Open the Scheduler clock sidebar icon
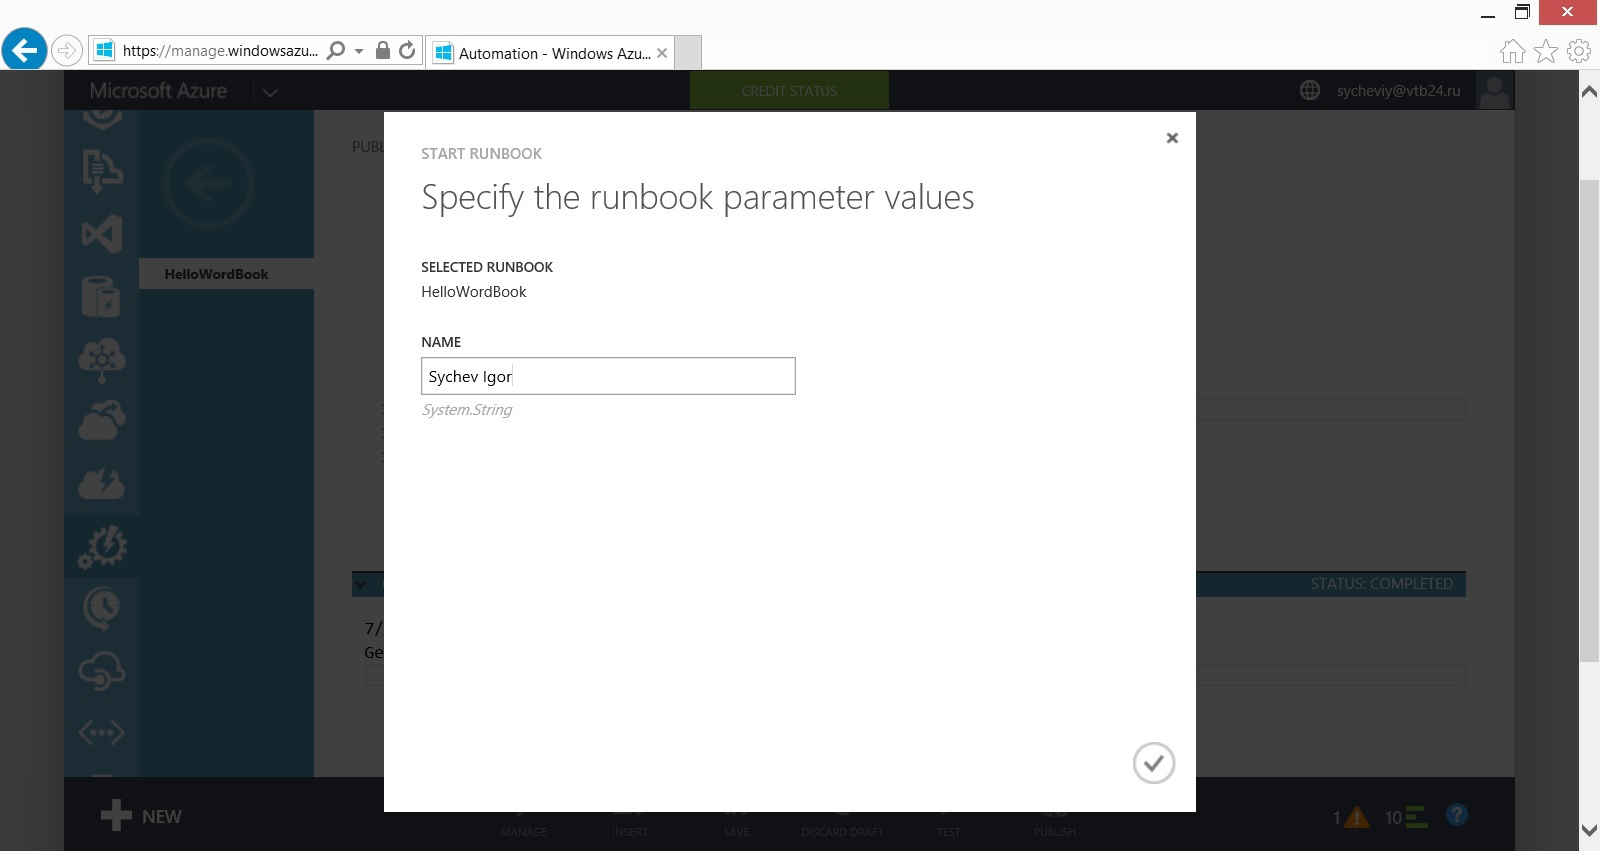The width and height of the screenshot is (1601, 851). 101,608
